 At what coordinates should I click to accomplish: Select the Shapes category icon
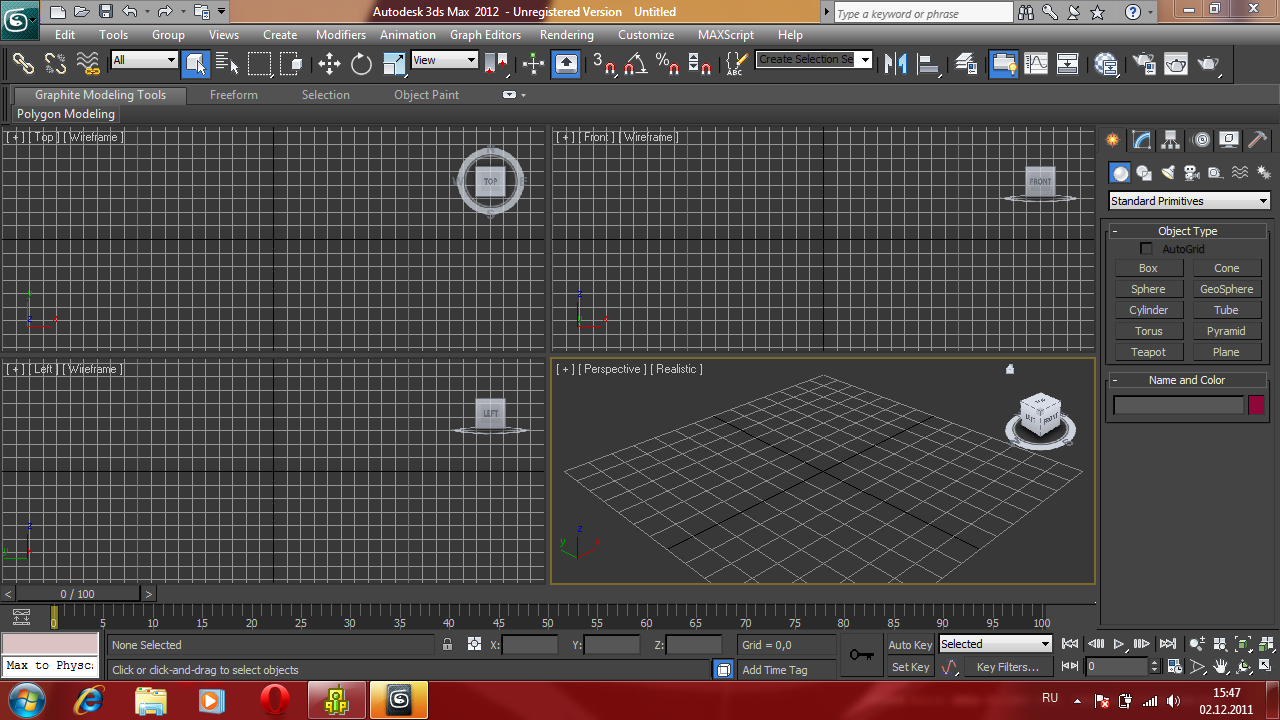(1144, 173)
